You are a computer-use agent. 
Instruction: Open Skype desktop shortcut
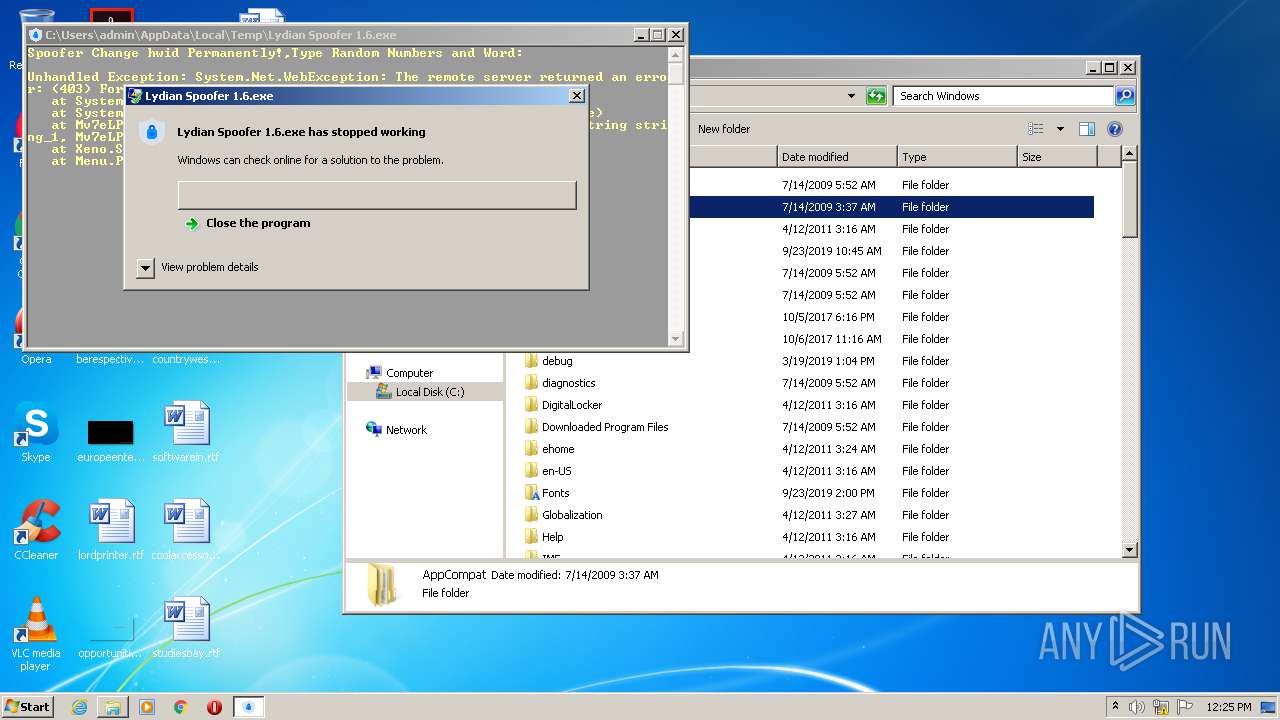coord(36,433)
